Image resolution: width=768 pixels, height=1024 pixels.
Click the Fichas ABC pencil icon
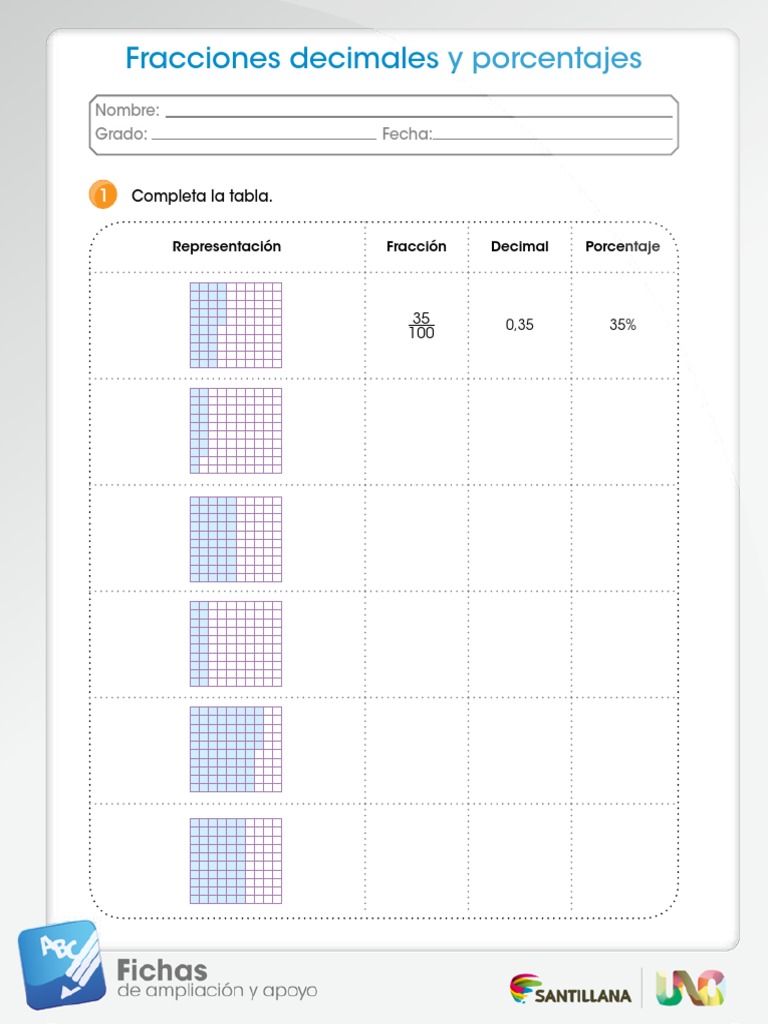(x=61, y=965)
